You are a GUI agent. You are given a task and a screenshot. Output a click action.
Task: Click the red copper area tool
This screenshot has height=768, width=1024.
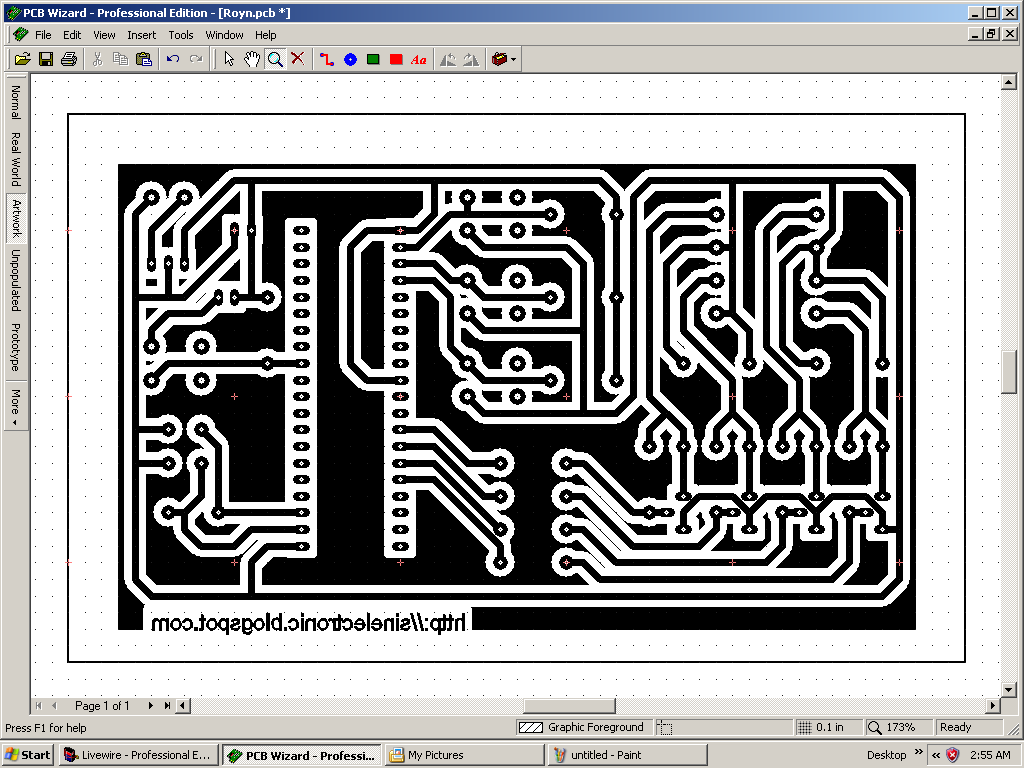tap(396, 59)
